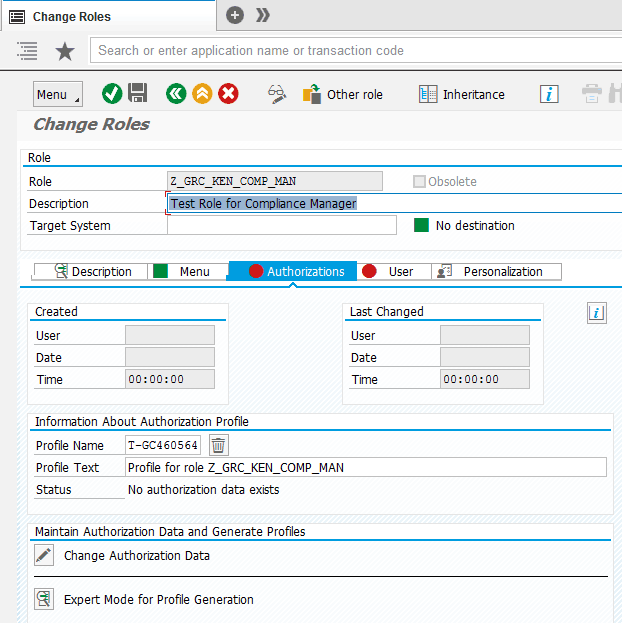Screen dimensions: 622x623
Task: Click the red Cancel icon
Action: pyautogui.click(x=228, y=94)
